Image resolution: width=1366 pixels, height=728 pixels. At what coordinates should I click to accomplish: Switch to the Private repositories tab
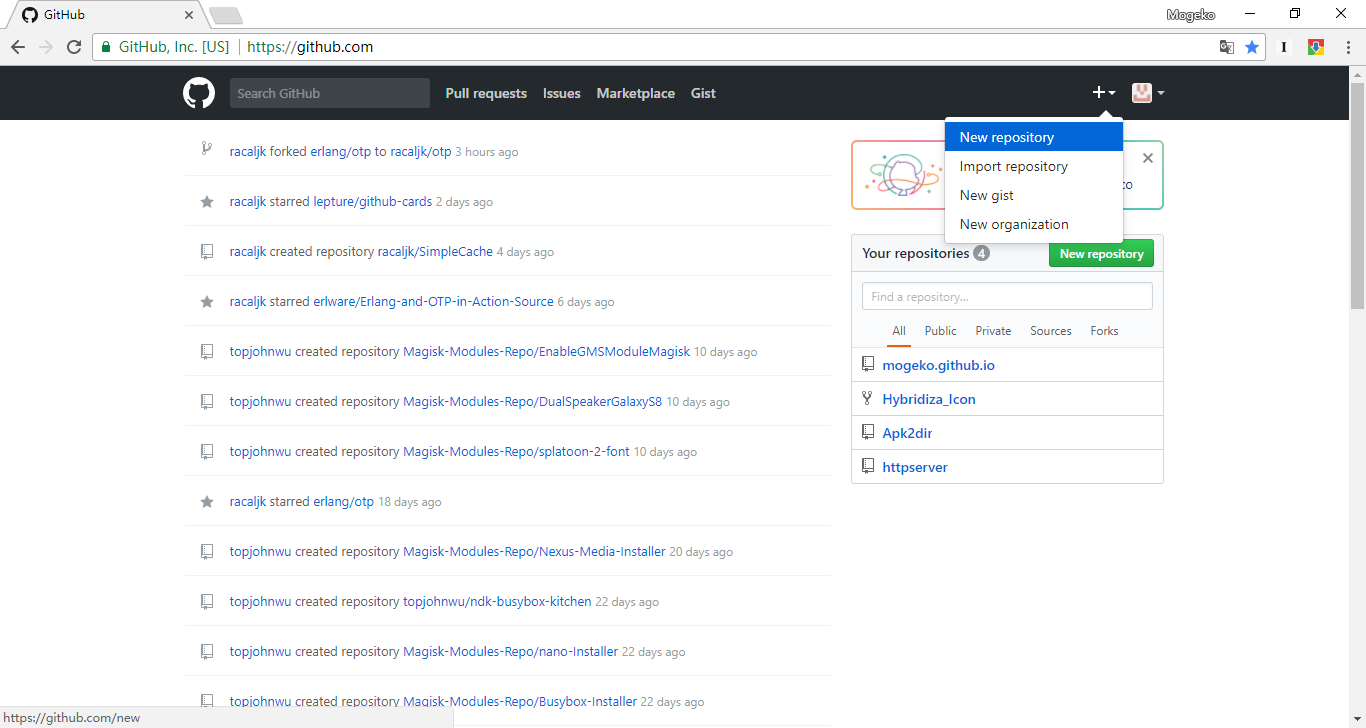[993, 331]
